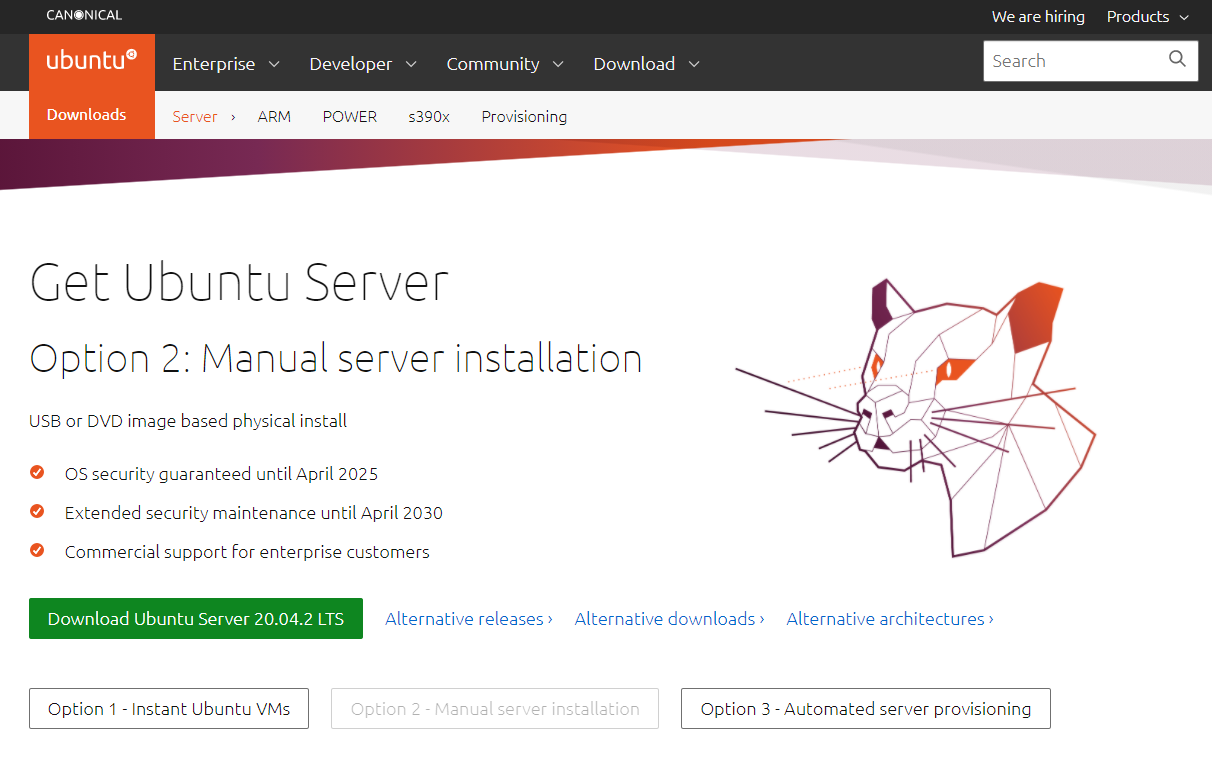Open the We are hiring link
Viewport: 1212px width, 777px height.
click(1038, 16)
